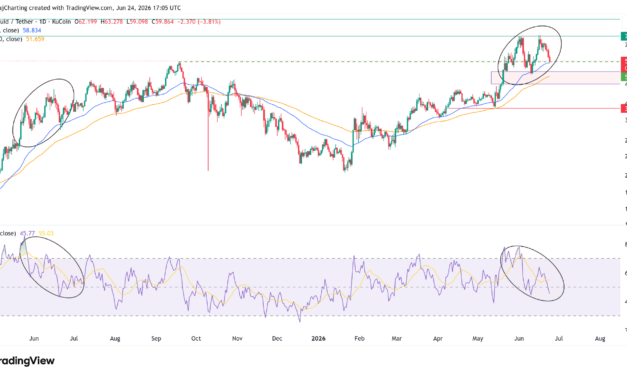Click the May label on time axis

(x=477, y=338)
